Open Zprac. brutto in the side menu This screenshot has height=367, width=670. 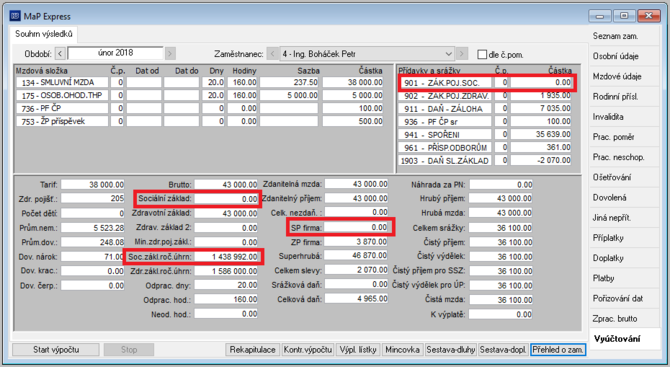click(x=624, y=319)
